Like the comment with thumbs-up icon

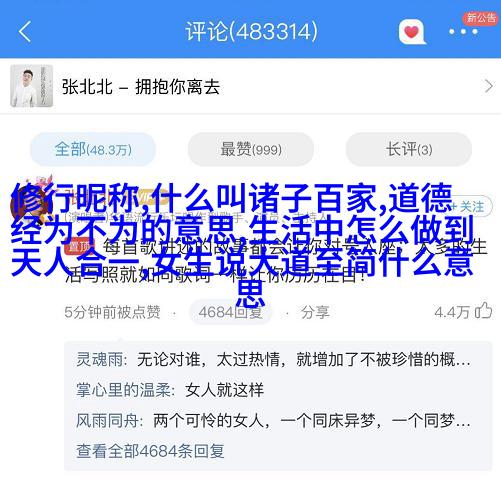(483, 311)
